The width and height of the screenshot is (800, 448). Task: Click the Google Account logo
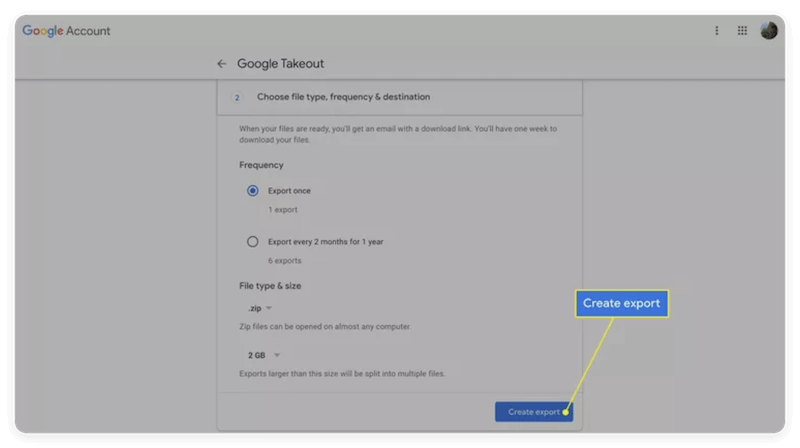point(66,31)
